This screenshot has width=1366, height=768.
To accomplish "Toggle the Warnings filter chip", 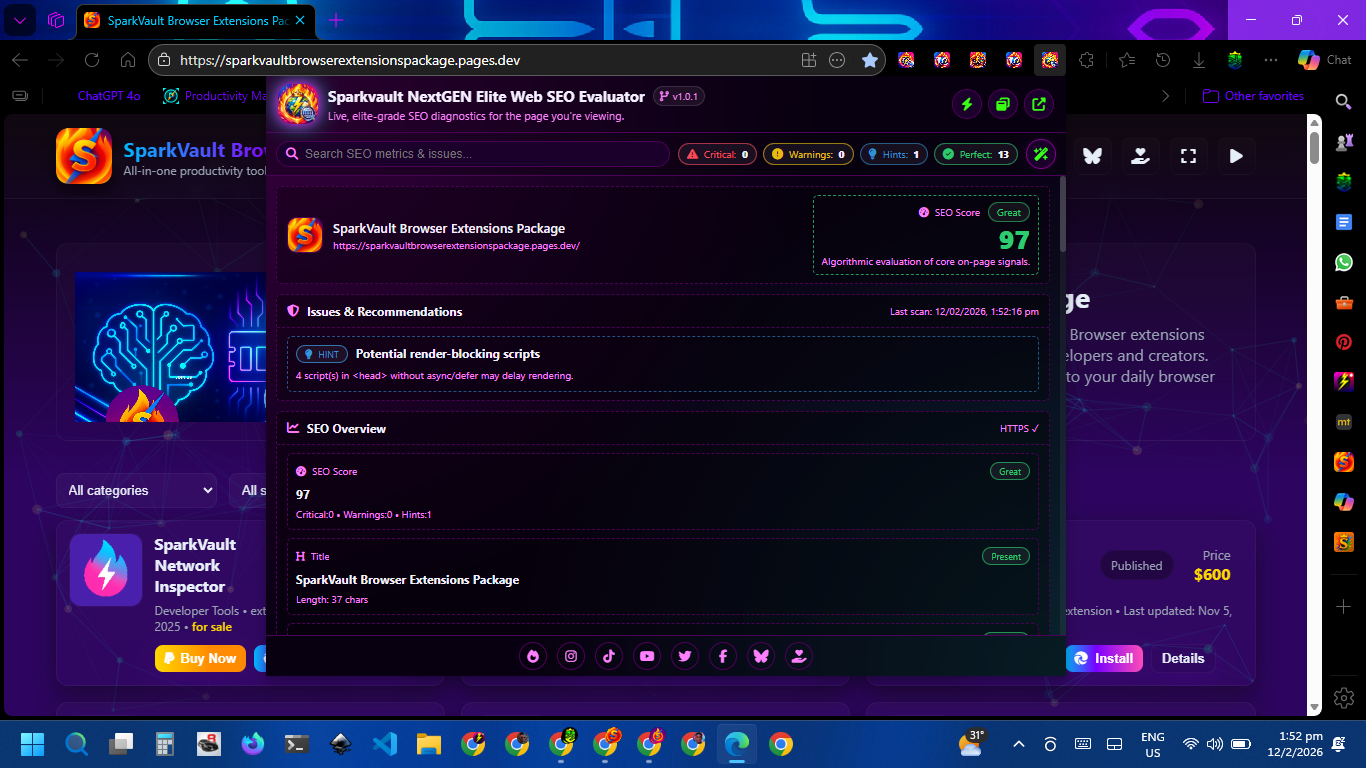I will point(808,154).
